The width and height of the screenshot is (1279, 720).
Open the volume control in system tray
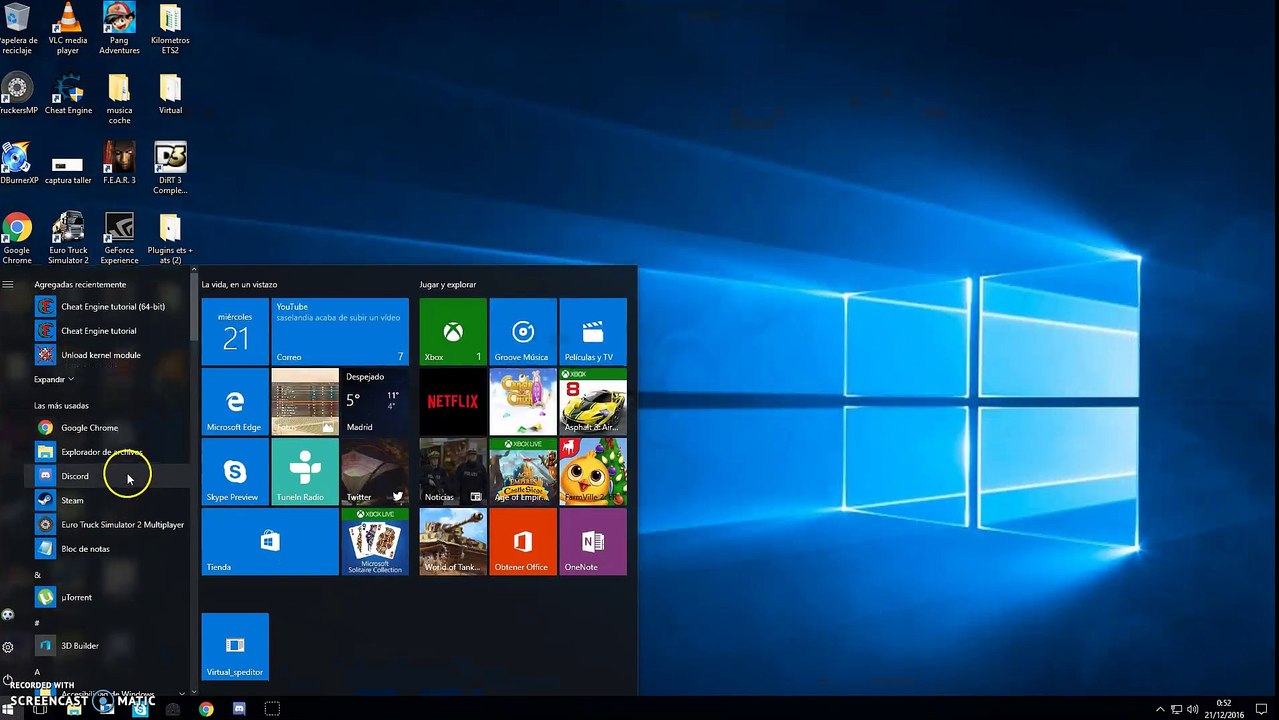tap(1193, 709)
